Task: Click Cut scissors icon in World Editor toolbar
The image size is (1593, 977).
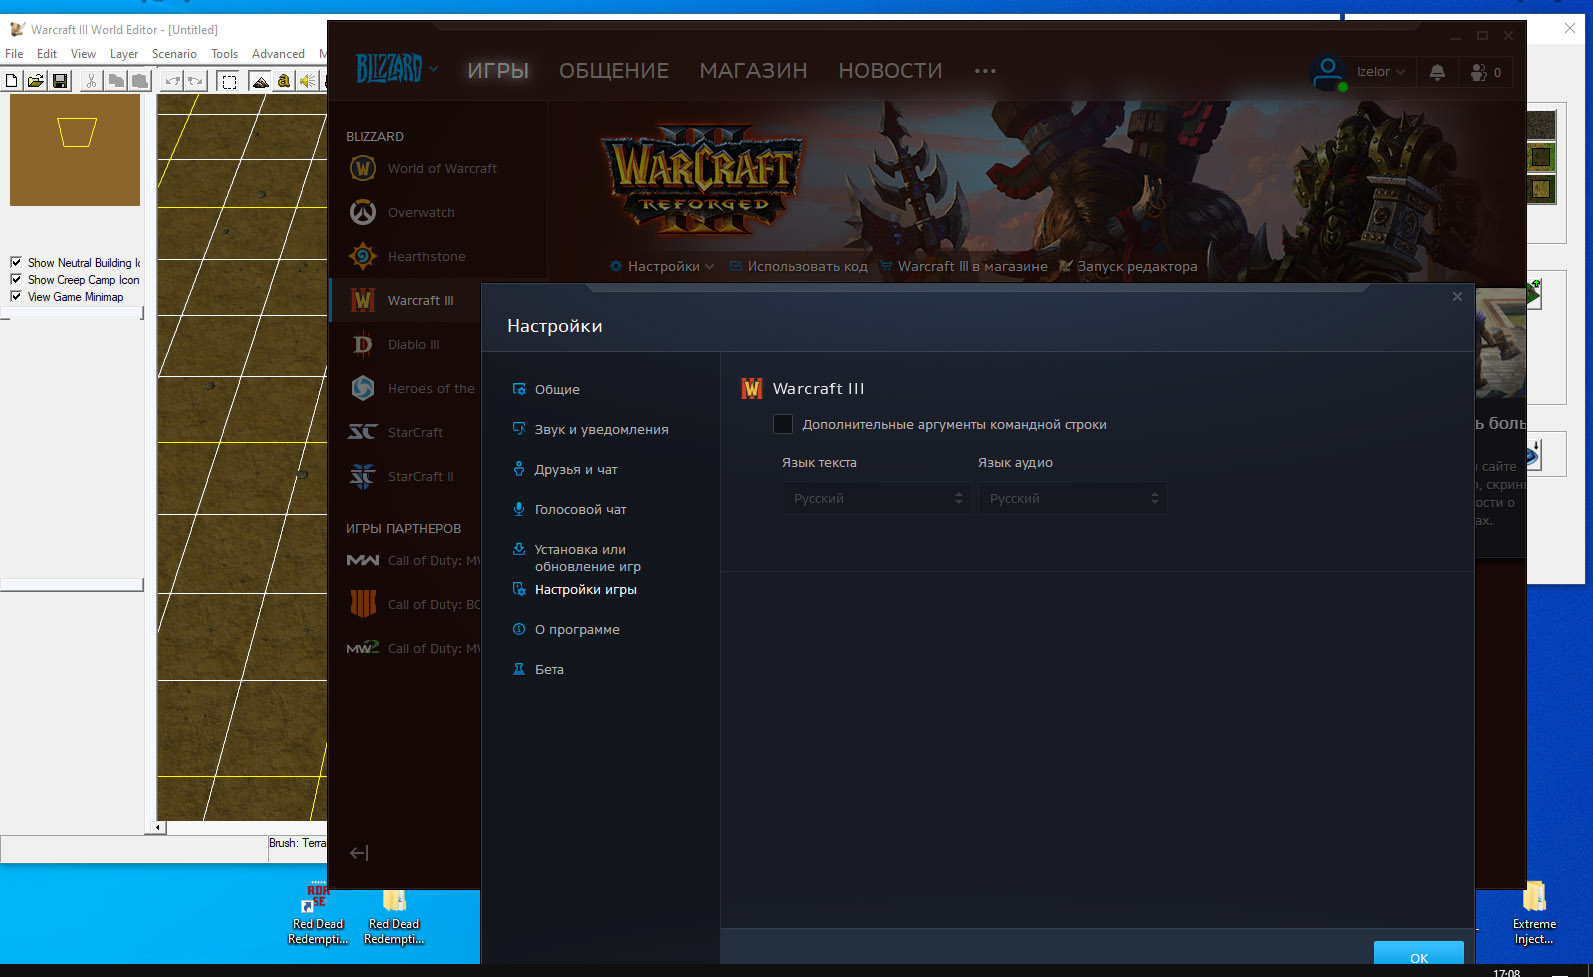Action: pyautogui.click(x=91, y=81)
